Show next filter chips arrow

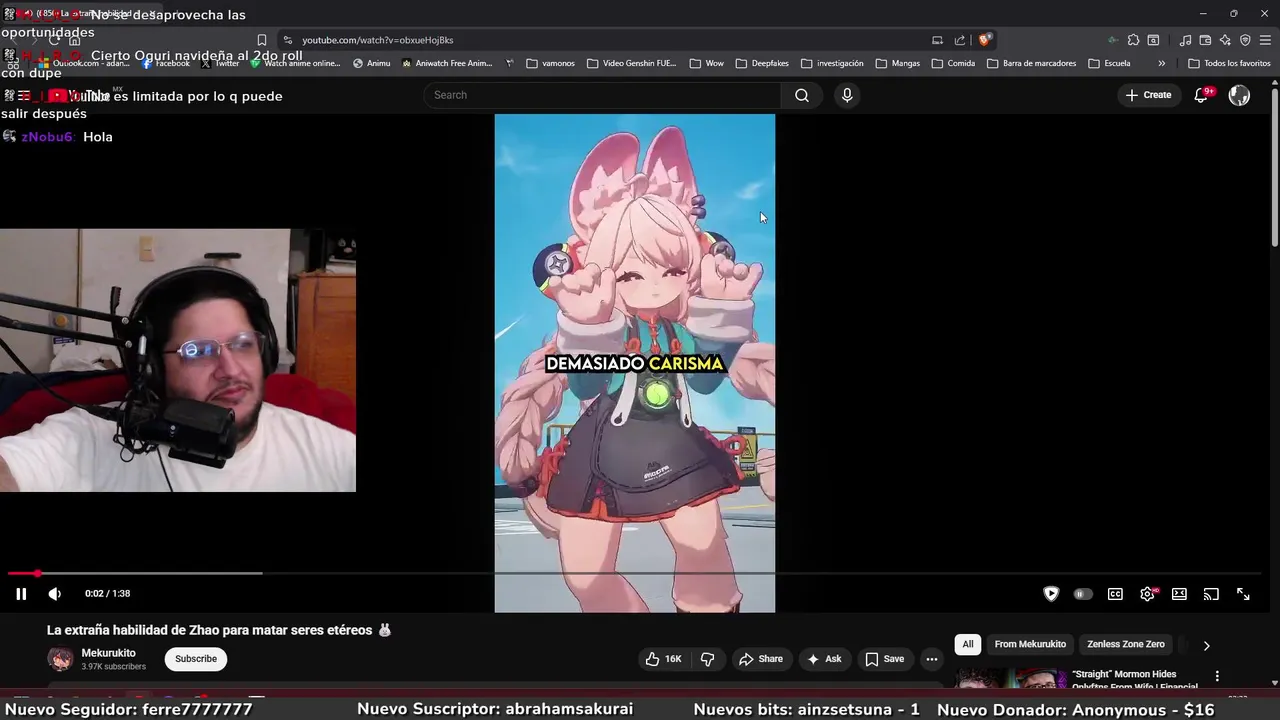(x=1206, y=645)
